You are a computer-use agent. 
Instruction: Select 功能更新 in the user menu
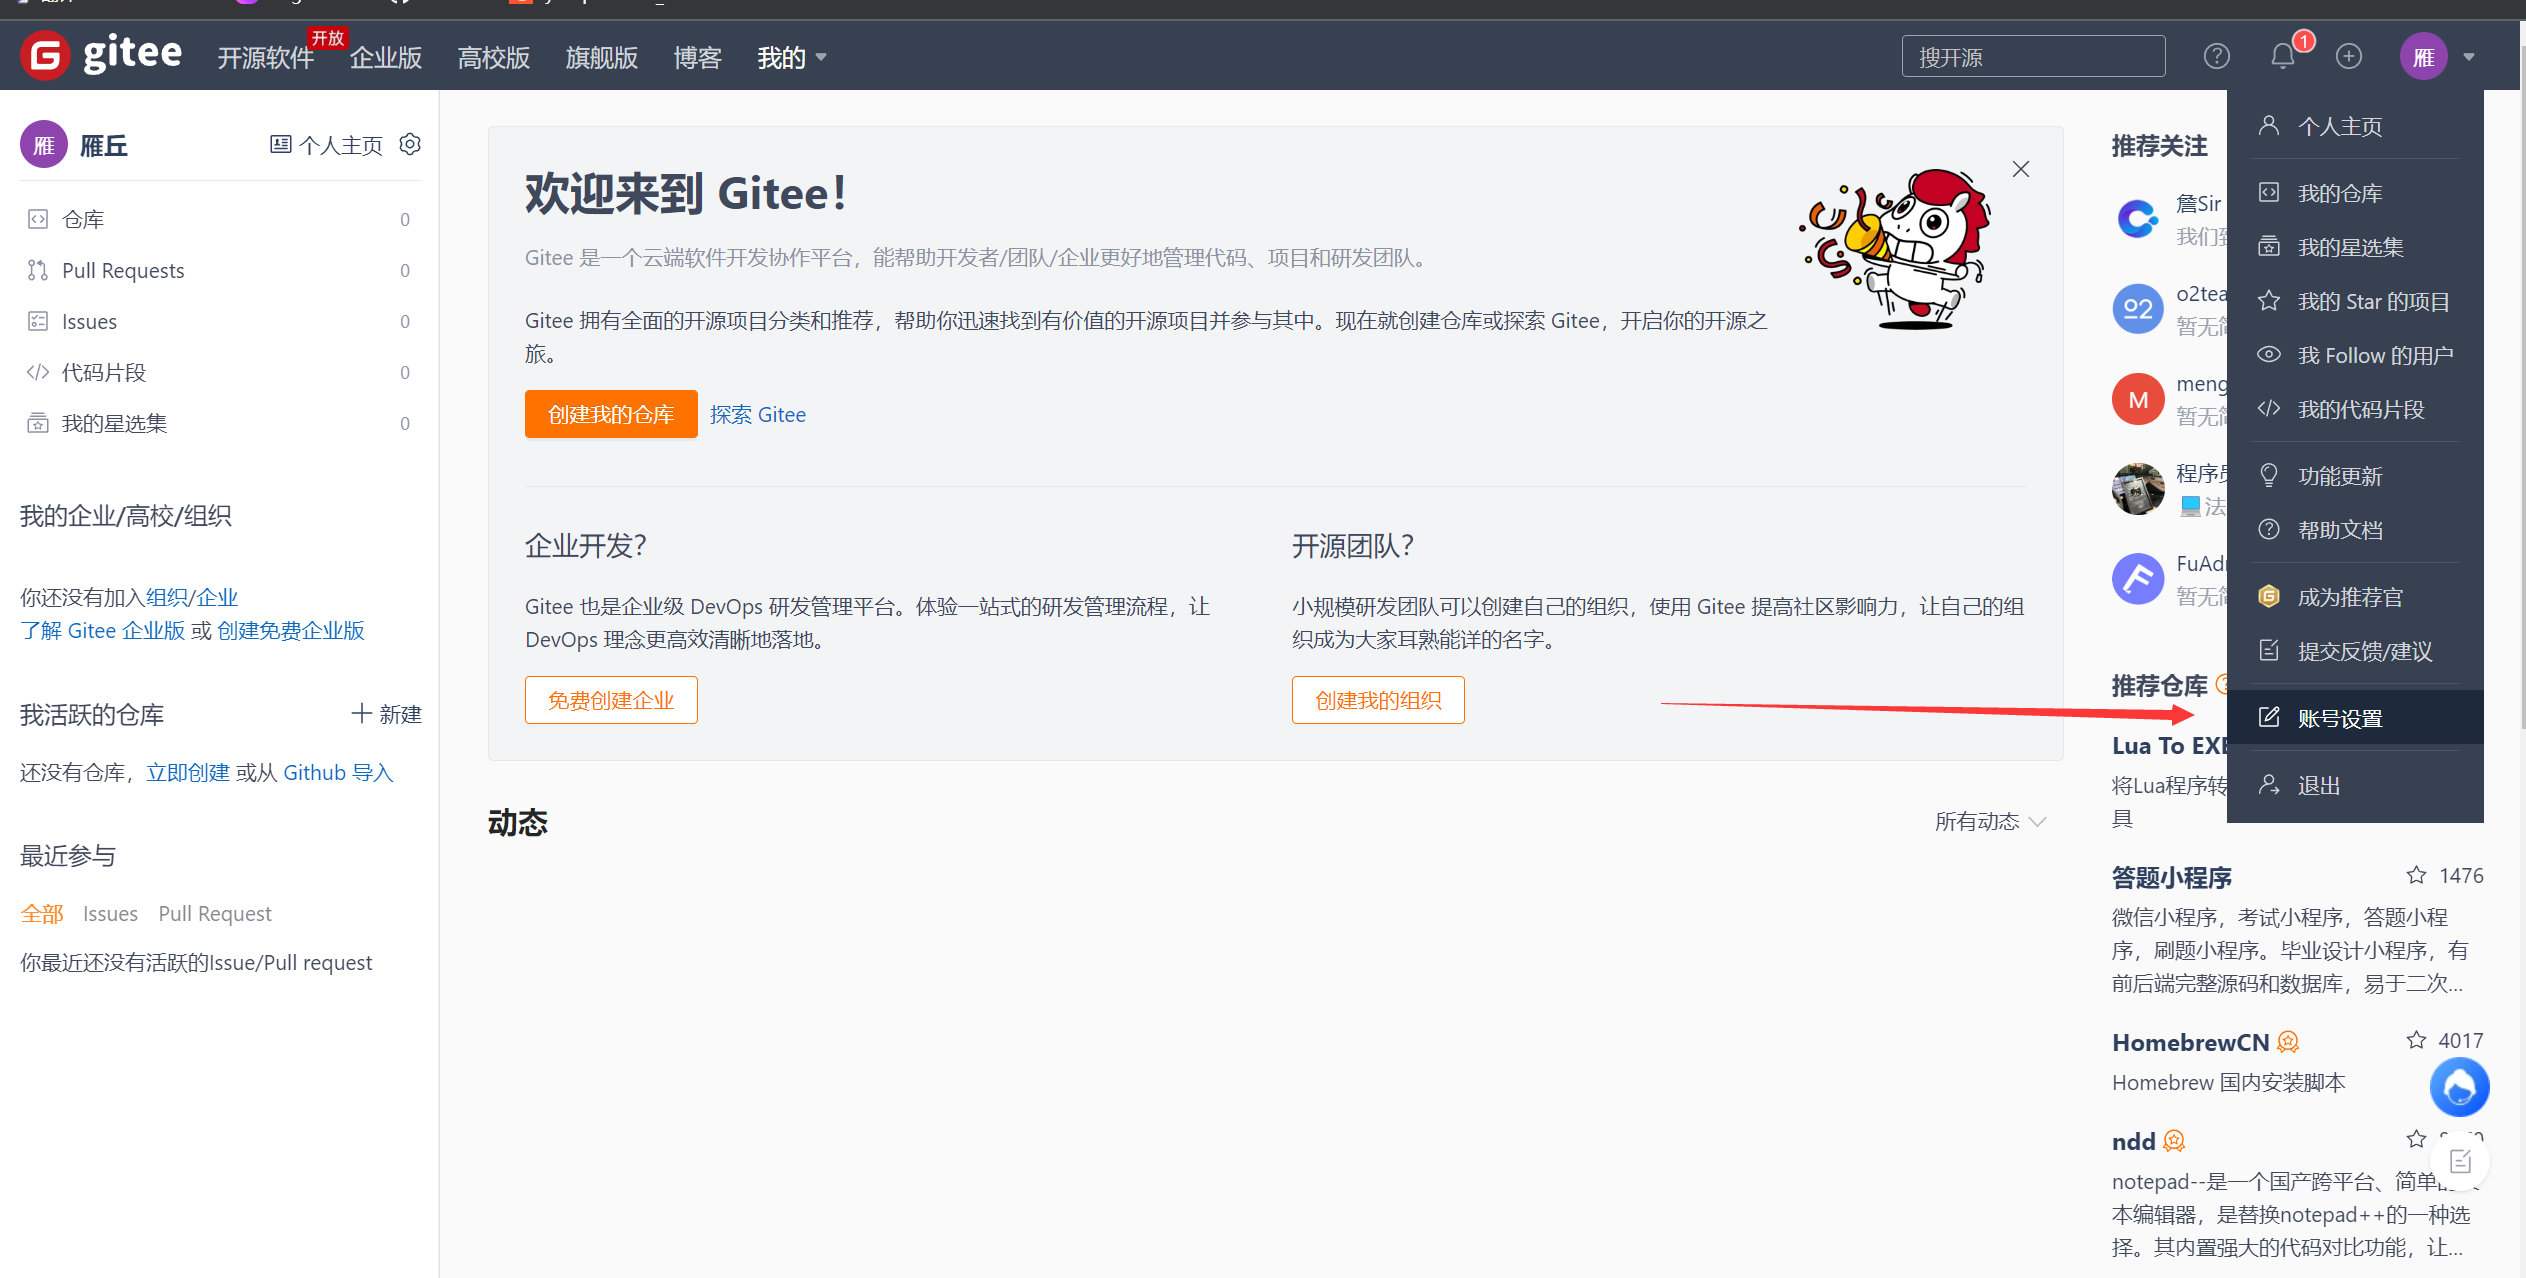click(2355, 476)
